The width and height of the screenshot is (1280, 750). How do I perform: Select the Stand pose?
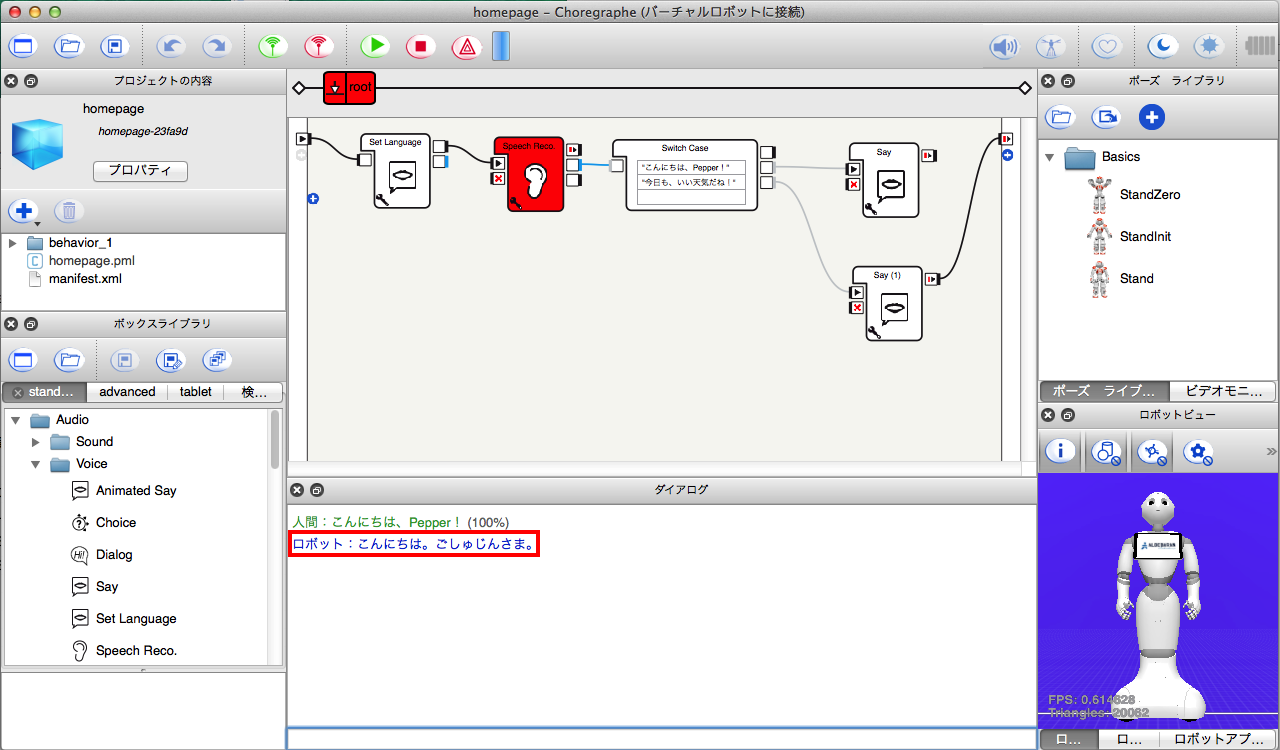tap(1120, 279)
